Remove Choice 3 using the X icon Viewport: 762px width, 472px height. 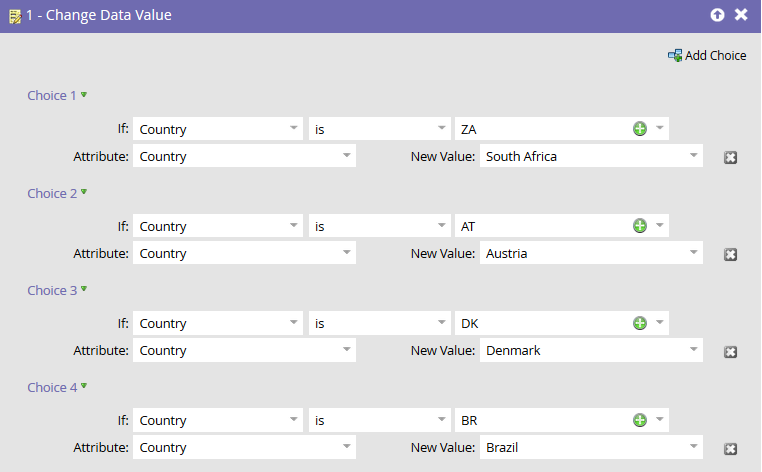click(x=730, y=352)
